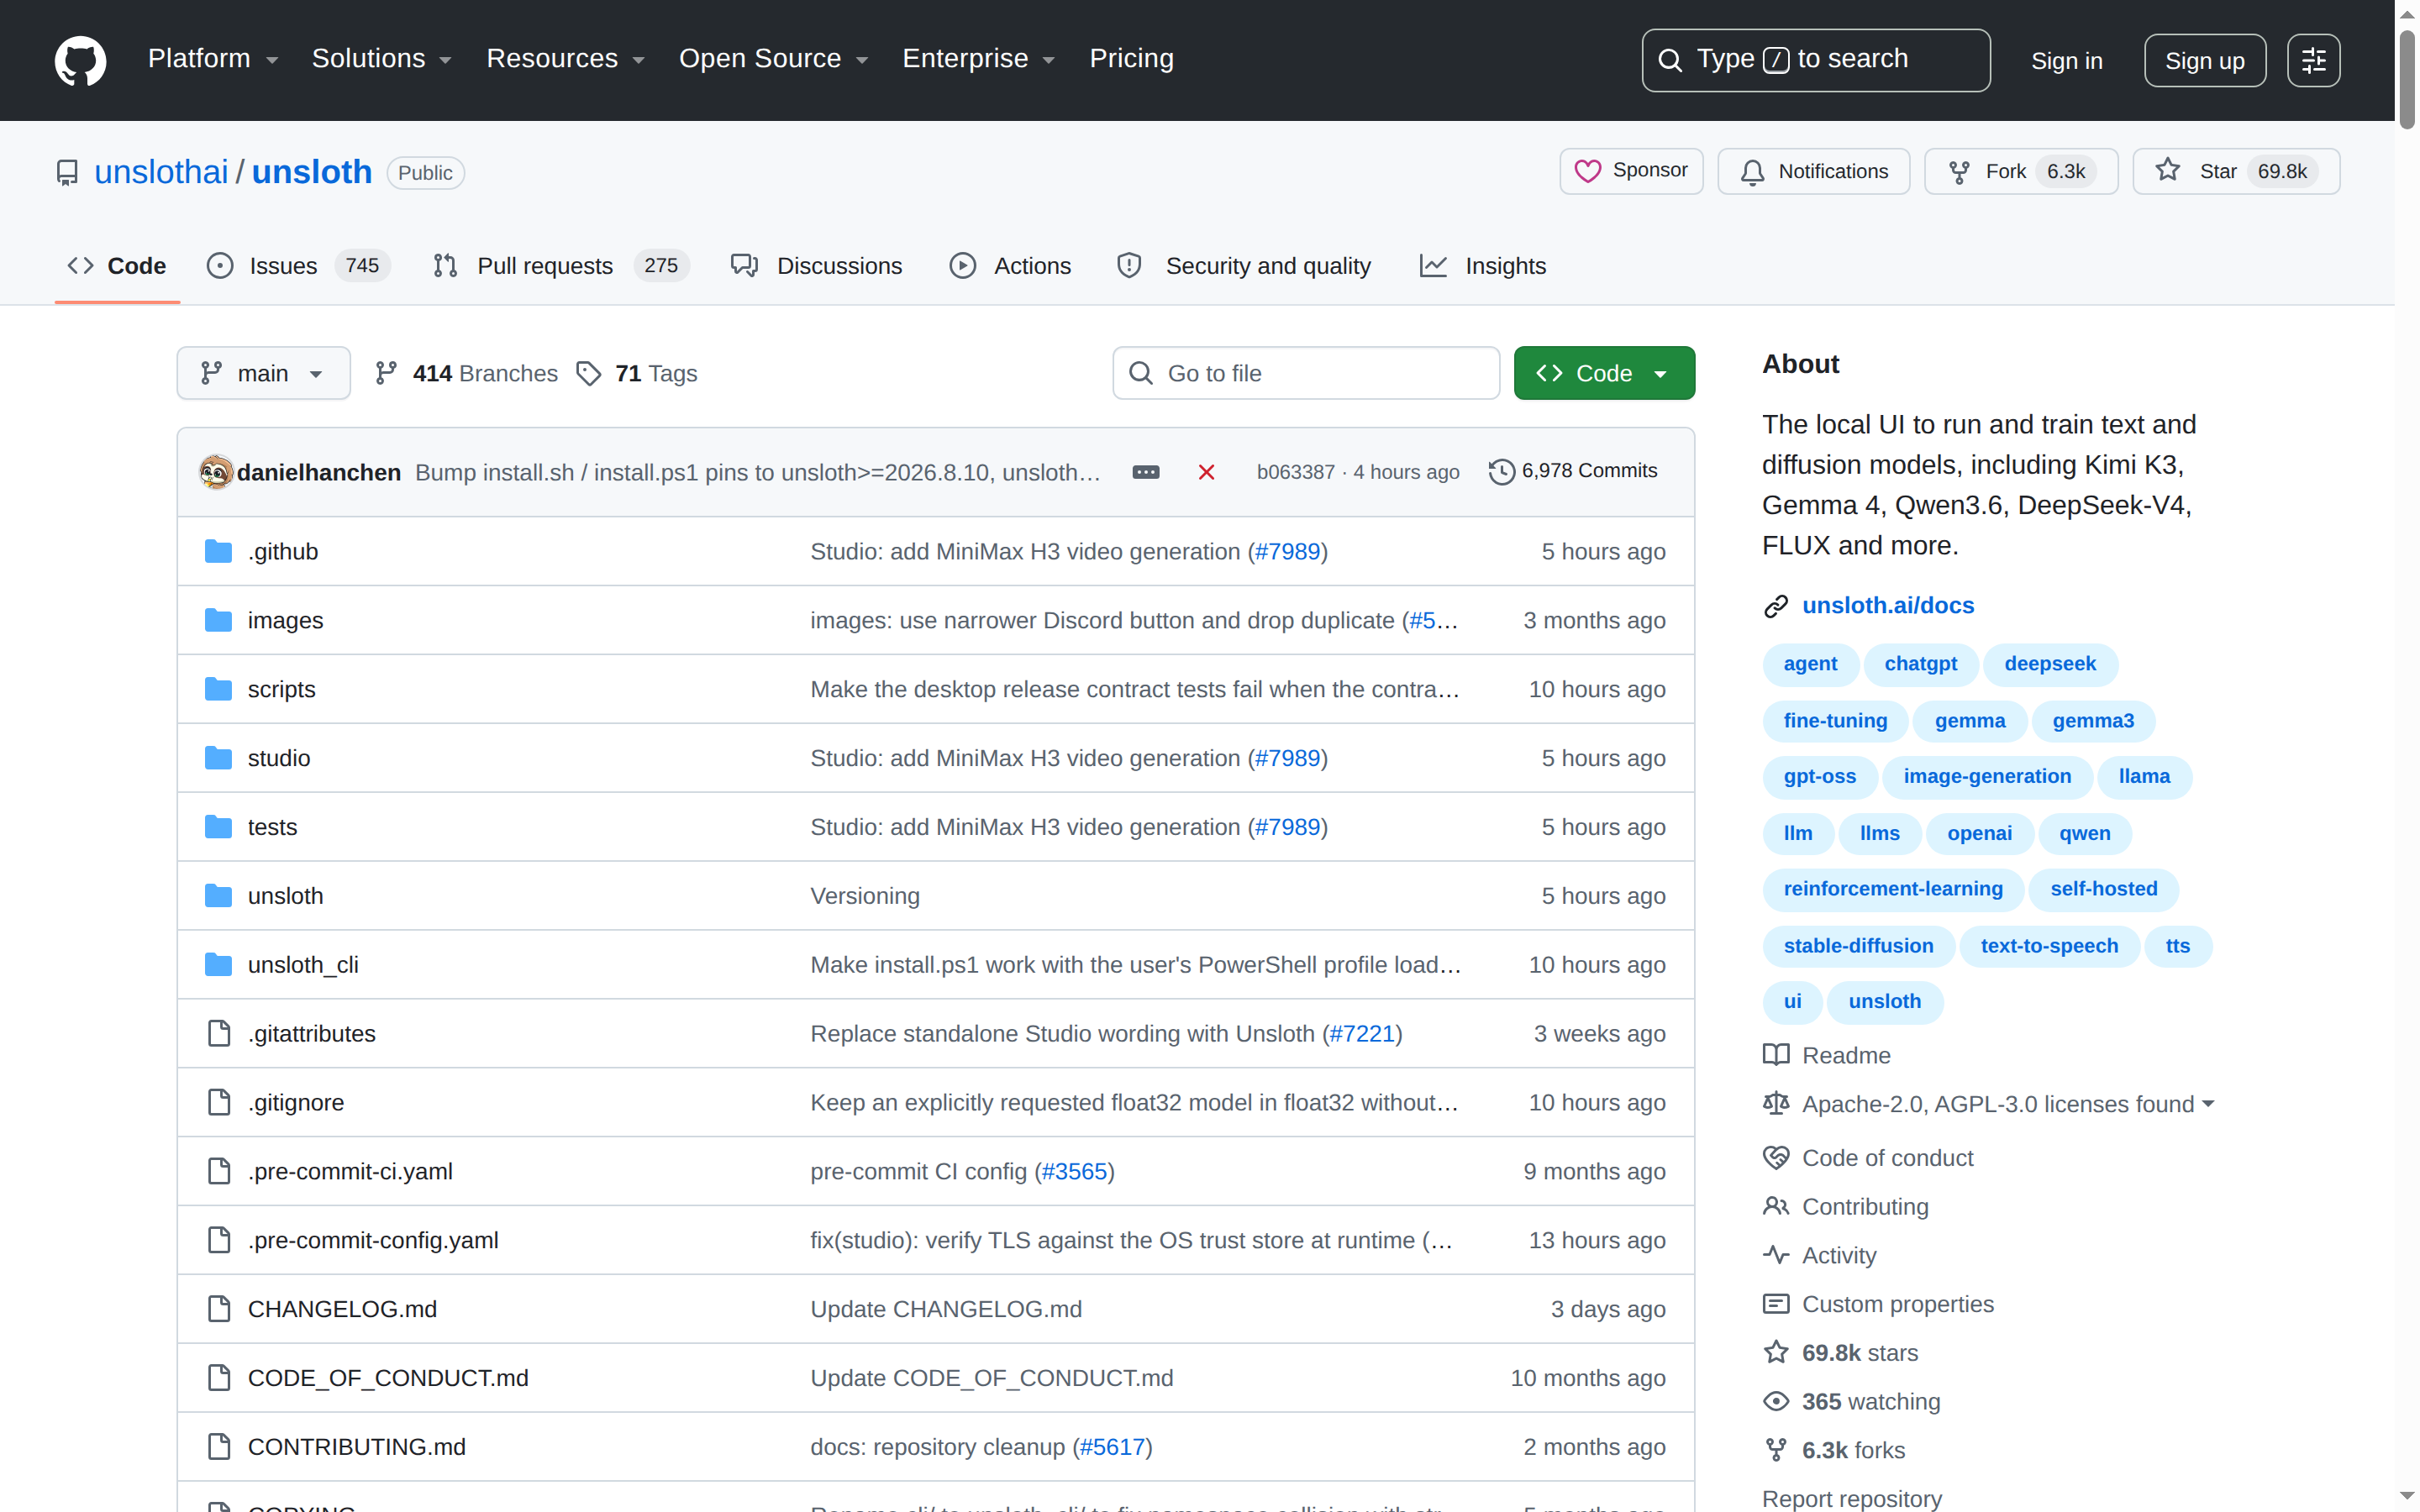Click the 6,978 Commits history icon
This screenshot has width=2420, height=1512.
tap(1501, 471)
